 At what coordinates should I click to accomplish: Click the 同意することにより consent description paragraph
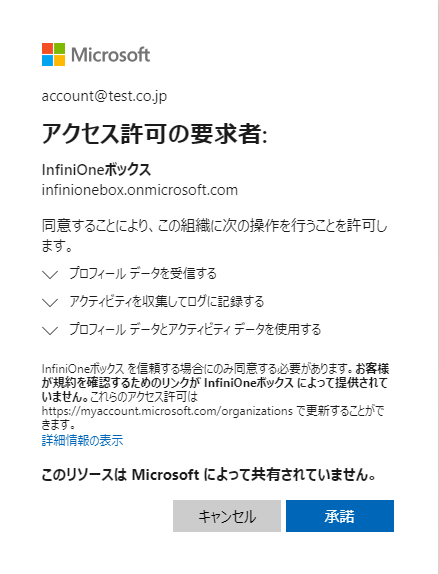[x=215, y=235]
